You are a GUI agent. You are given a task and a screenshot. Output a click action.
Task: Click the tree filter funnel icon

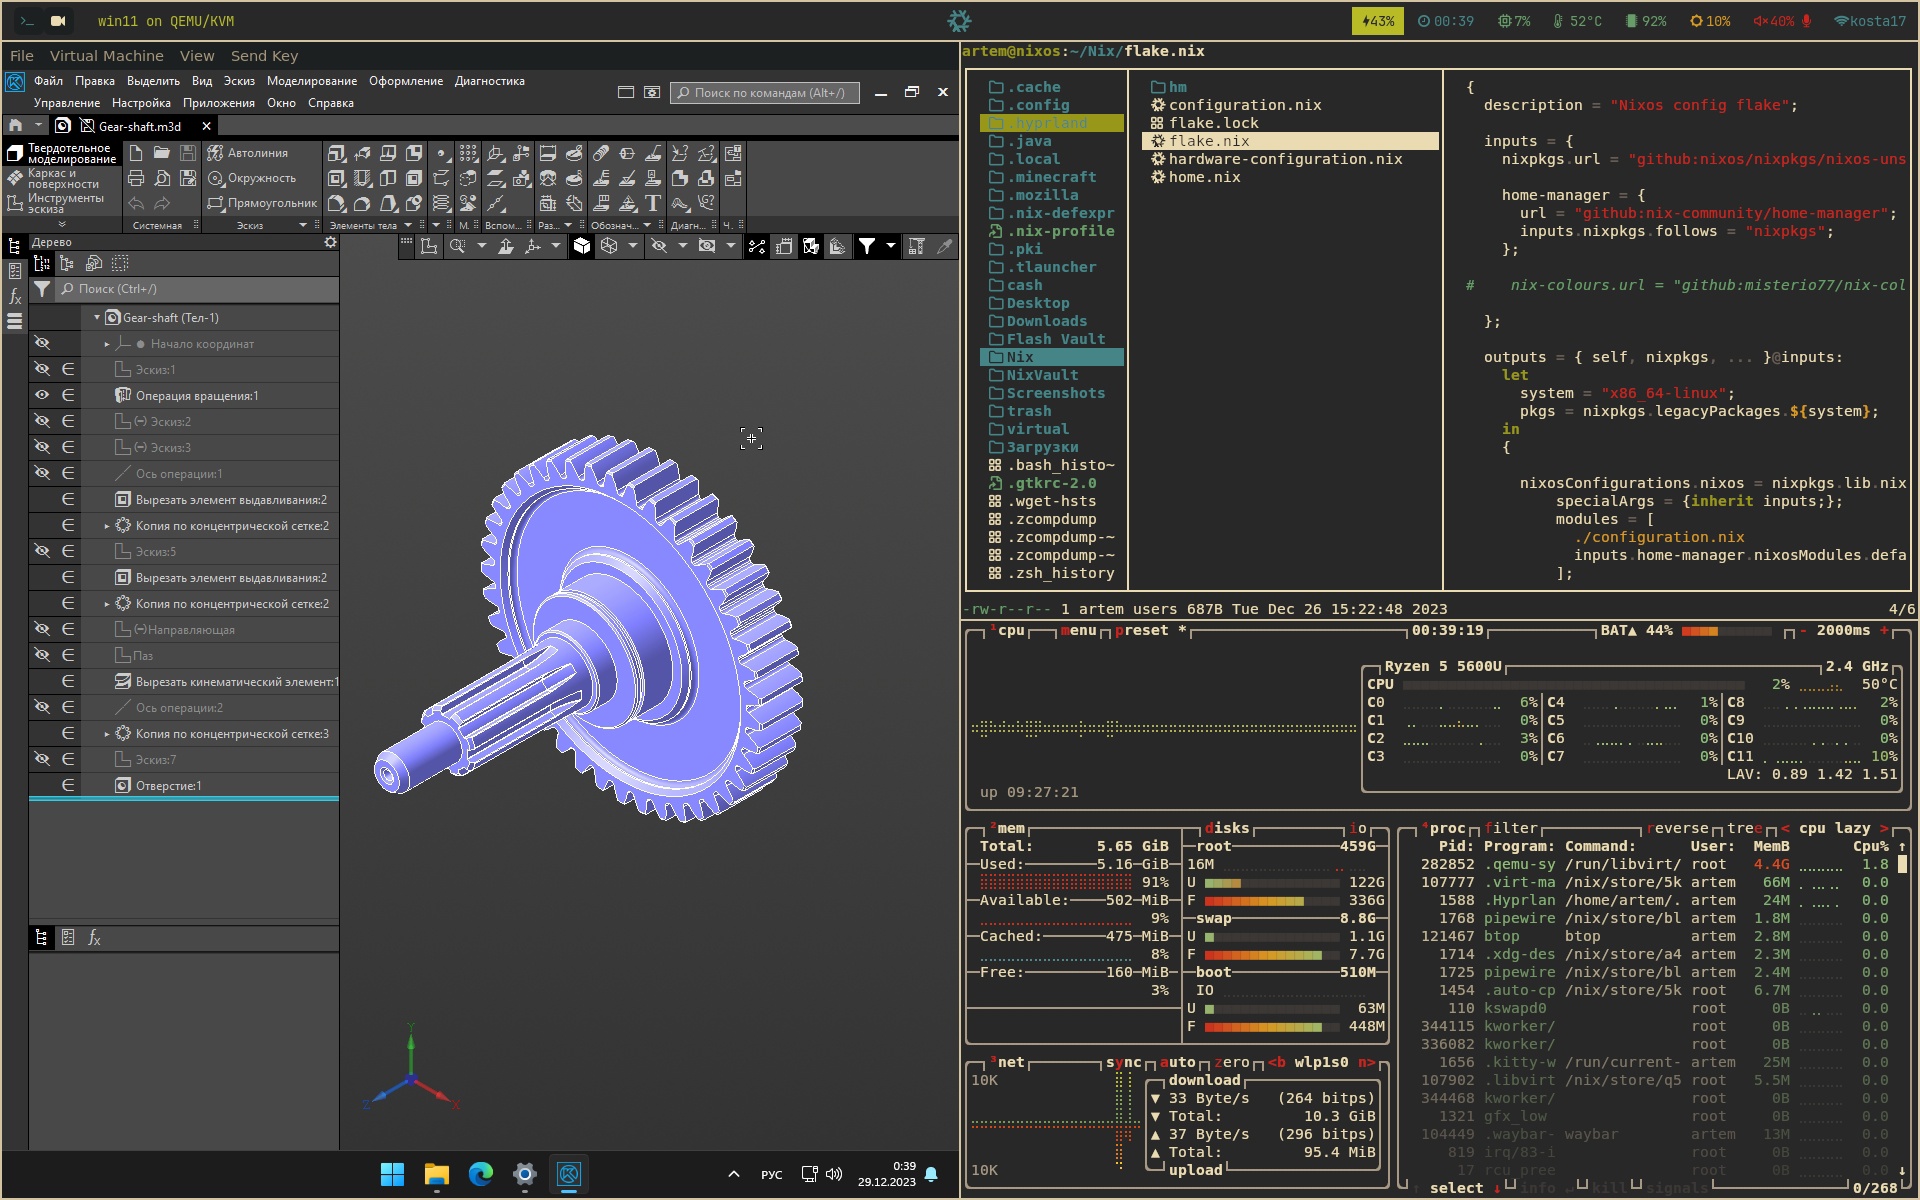point(42,289)
